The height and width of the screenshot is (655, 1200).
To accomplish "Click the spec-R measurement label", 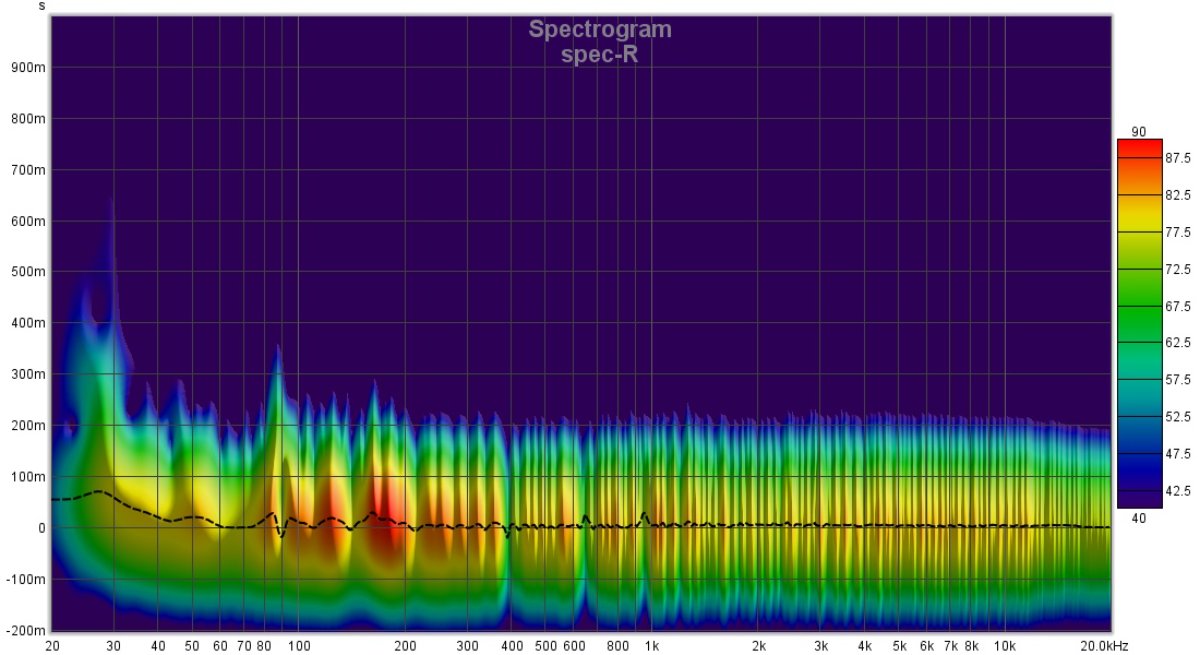I will coord(600,55).
